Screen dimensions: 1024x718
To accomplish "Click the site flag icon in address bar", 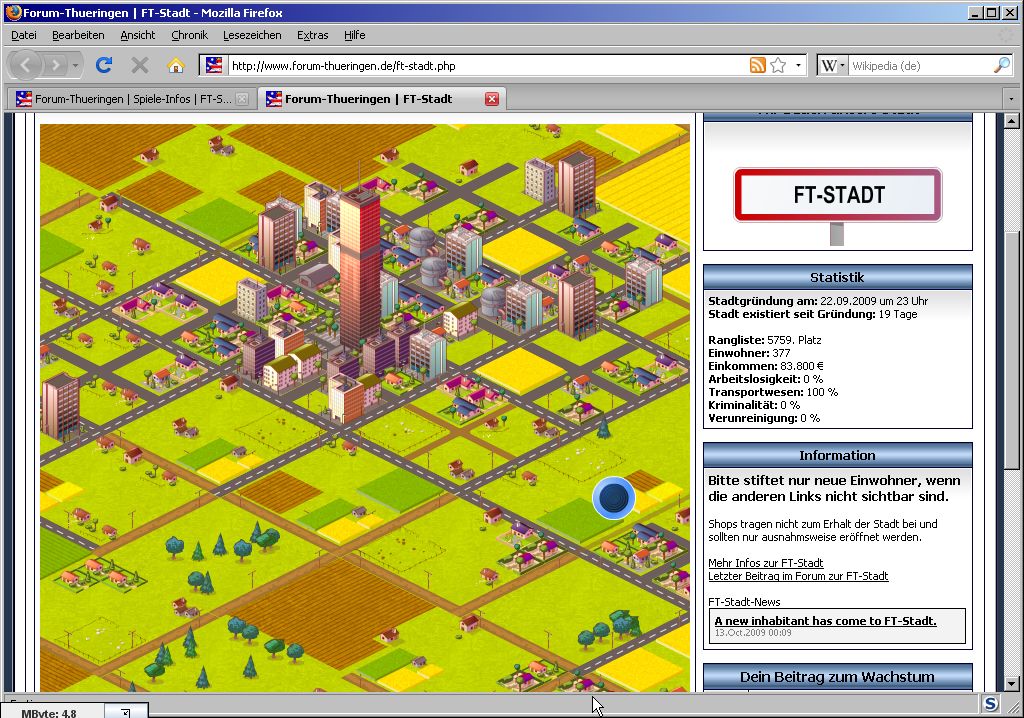I will point(214,65).
